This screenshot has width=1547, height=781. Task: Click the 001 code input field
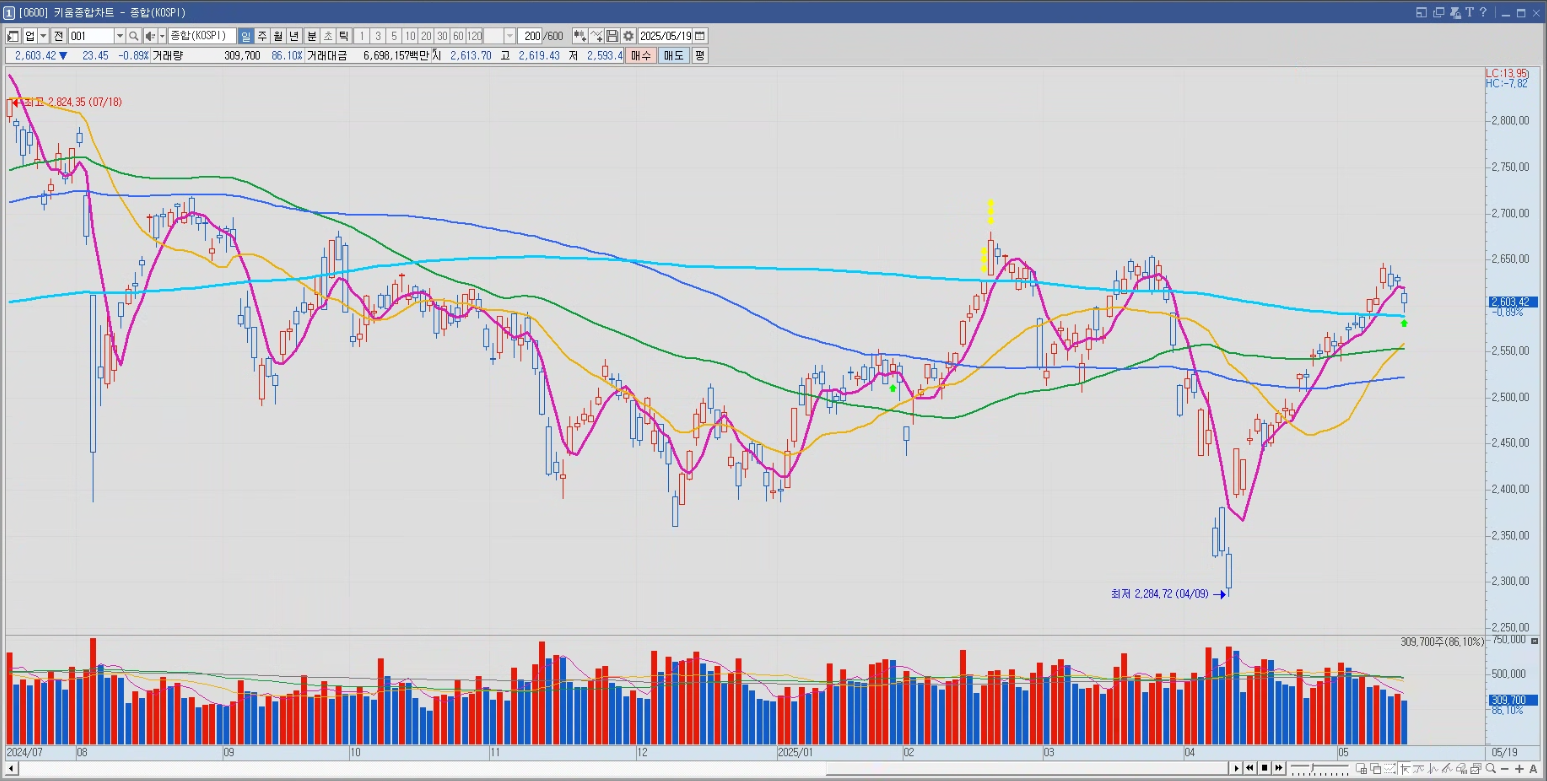point(91,36)
